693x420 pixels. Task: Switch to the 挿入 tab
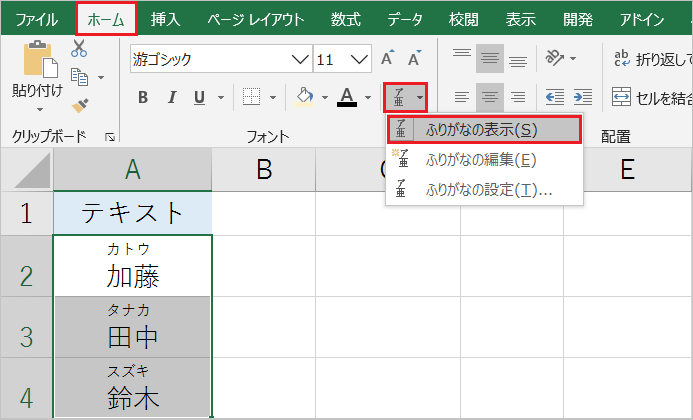pos(165,19)
